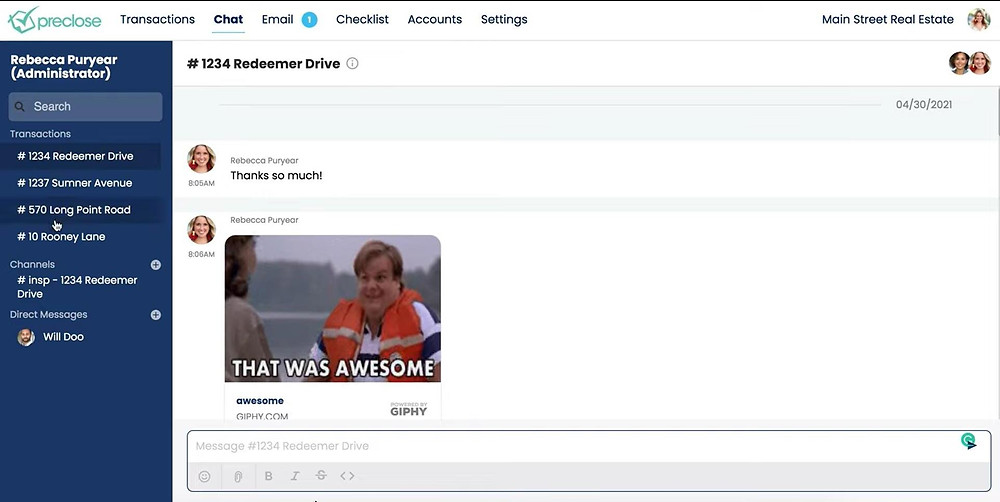Open the emoji picker
This screenshot has width=1000, height=502.
tap(205, 476)
